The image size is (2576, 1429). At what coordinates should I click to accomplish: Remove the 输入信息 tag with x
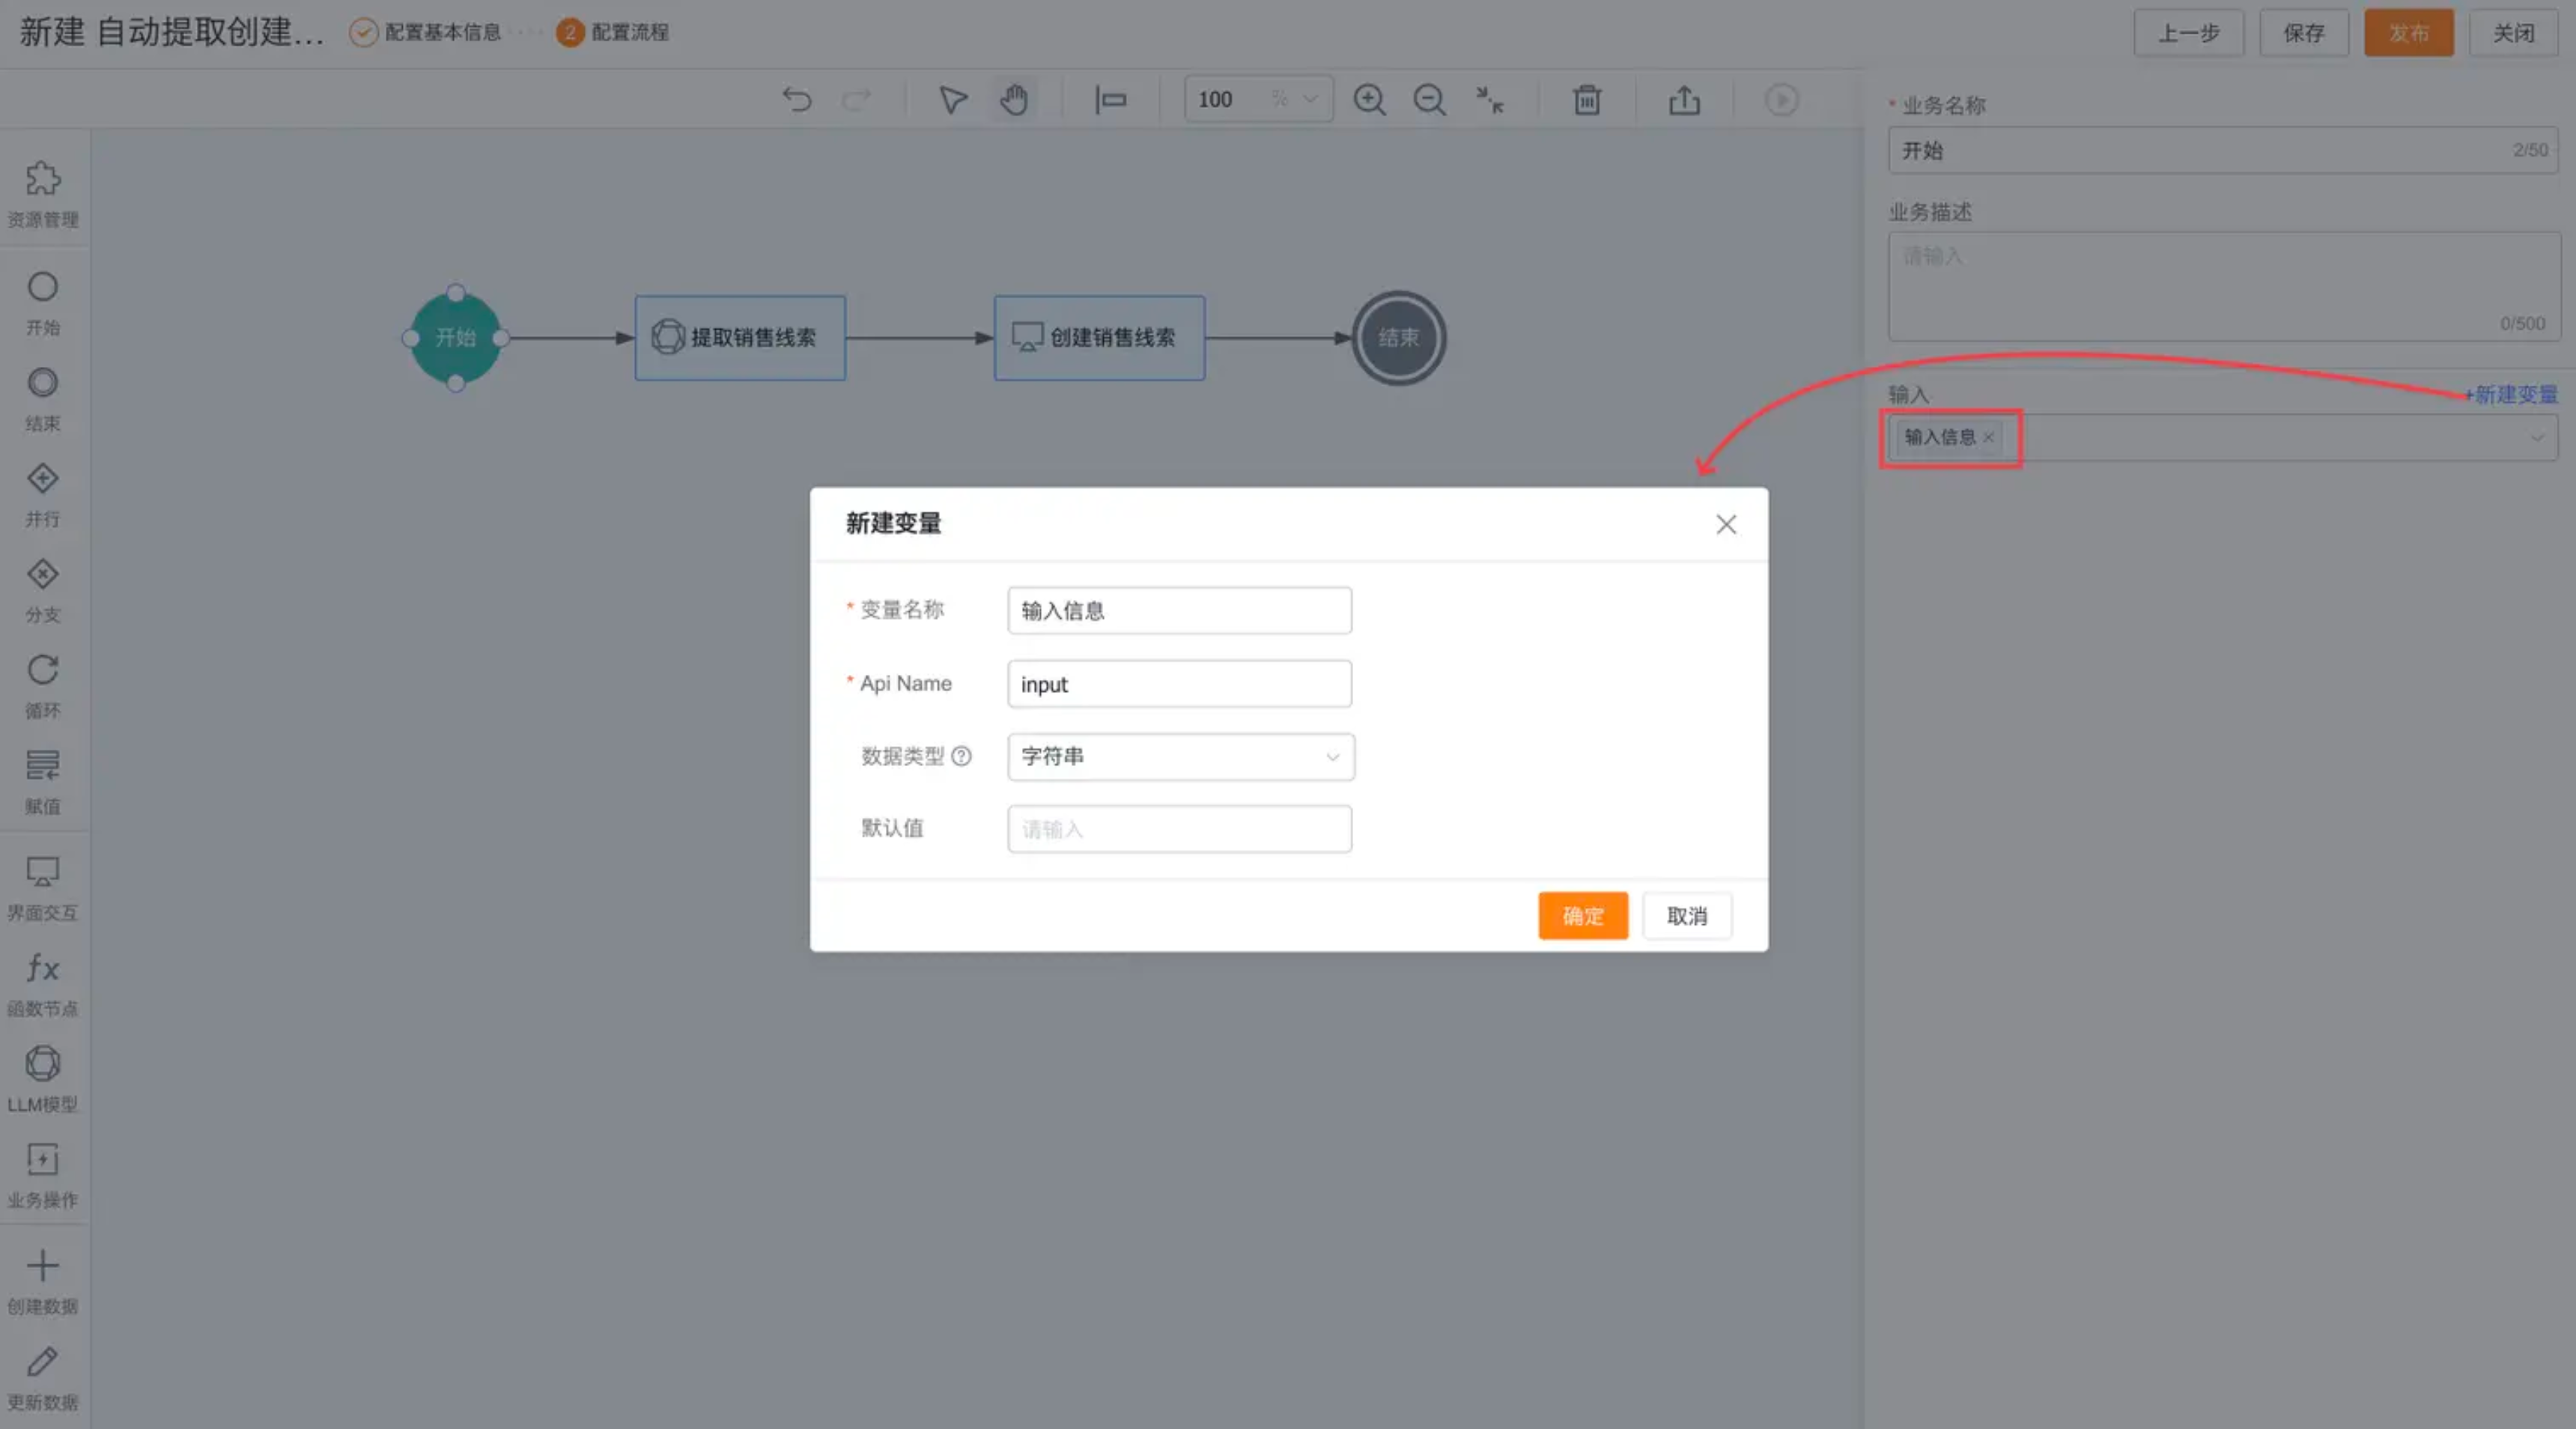tap(1988, 437)
